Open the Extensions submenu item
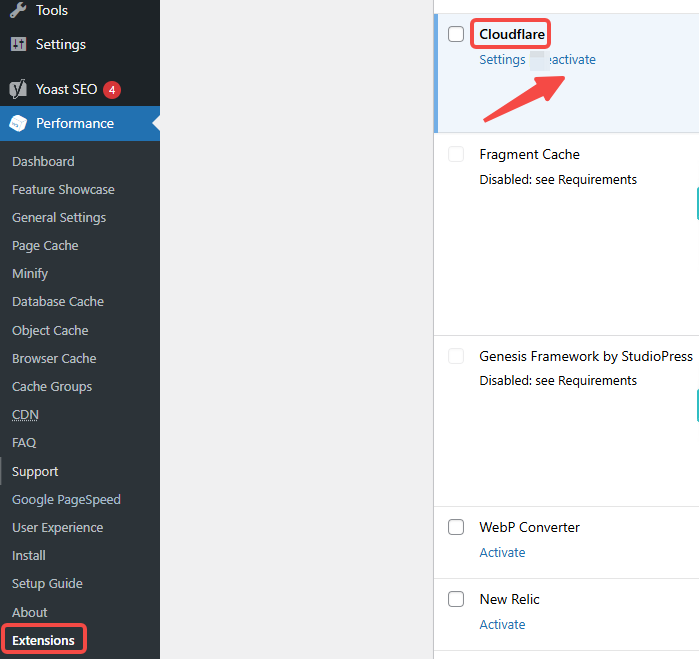Viewport: 699px width, 659px height. pyautogui.click(x=43, y=640)
